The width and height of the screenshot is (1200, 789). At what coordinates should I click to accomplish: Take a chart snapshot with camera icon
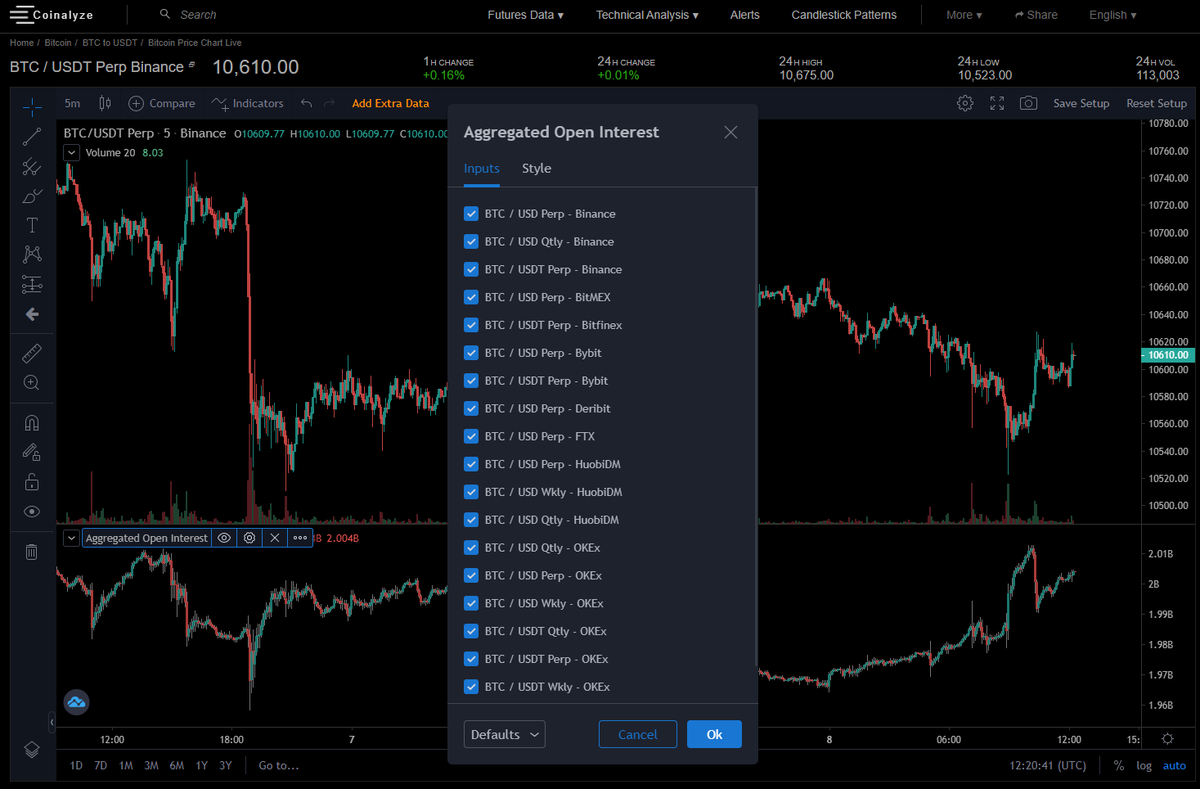tap(1028, 103)
